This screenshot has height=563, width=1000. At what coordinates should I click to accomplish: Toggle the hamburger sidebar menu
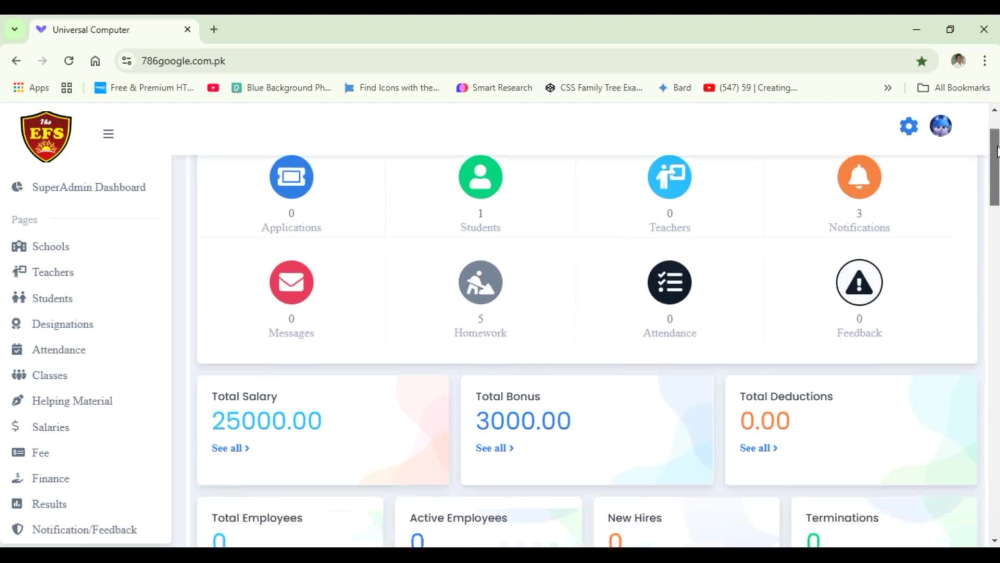(108, 134)
